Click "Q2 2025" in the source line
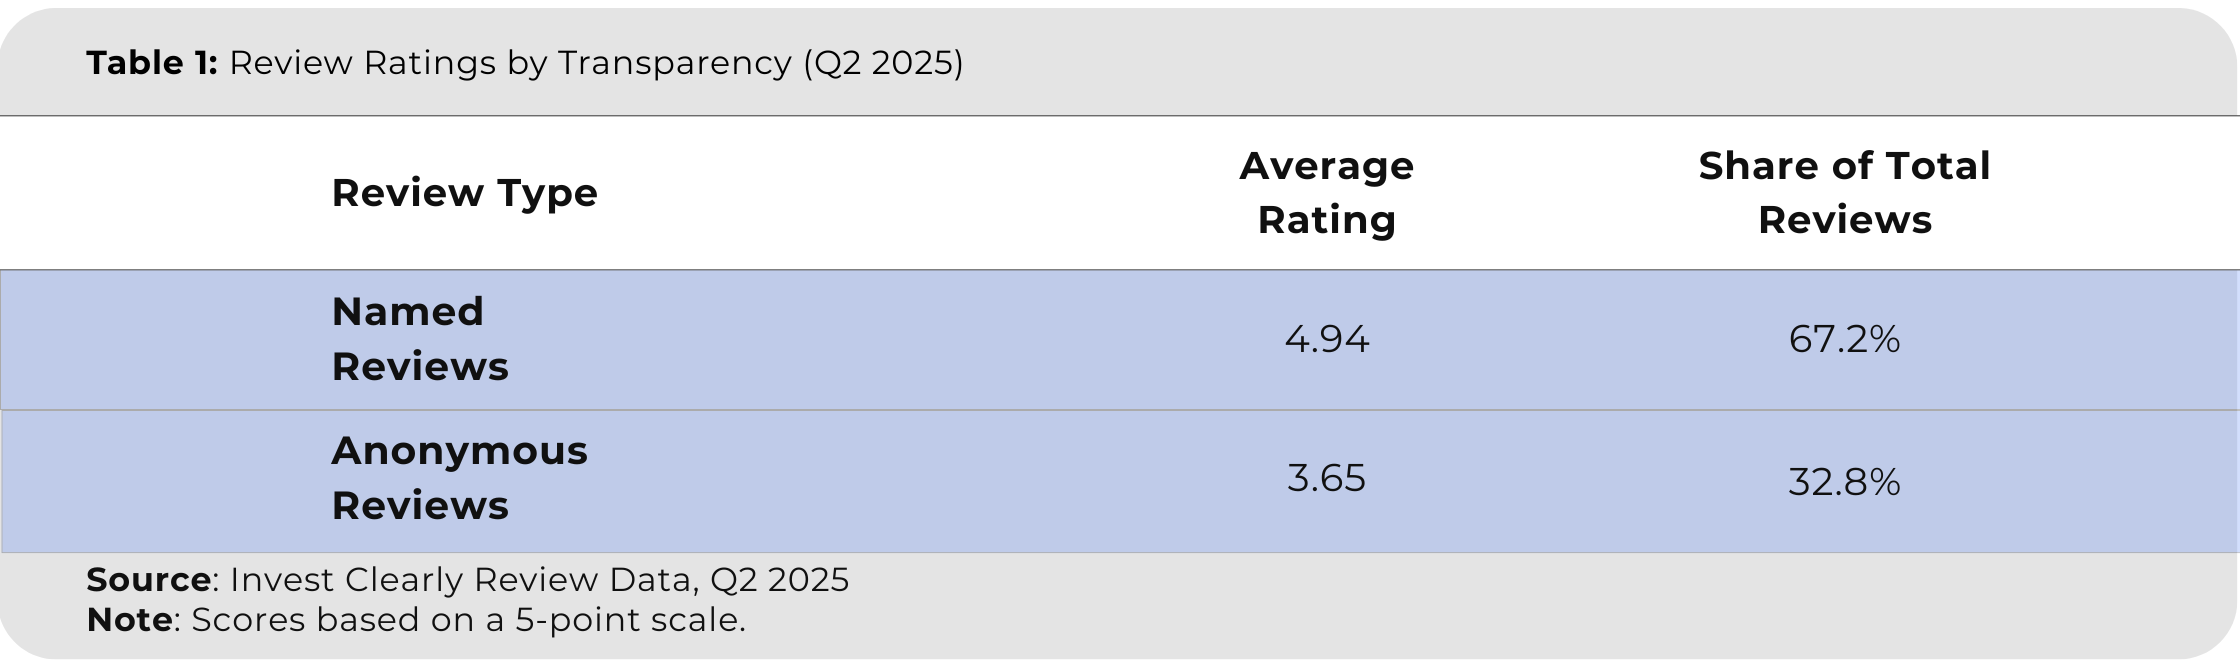The height and width of the screenshot is (663, 2240). [x=779, y=580]
